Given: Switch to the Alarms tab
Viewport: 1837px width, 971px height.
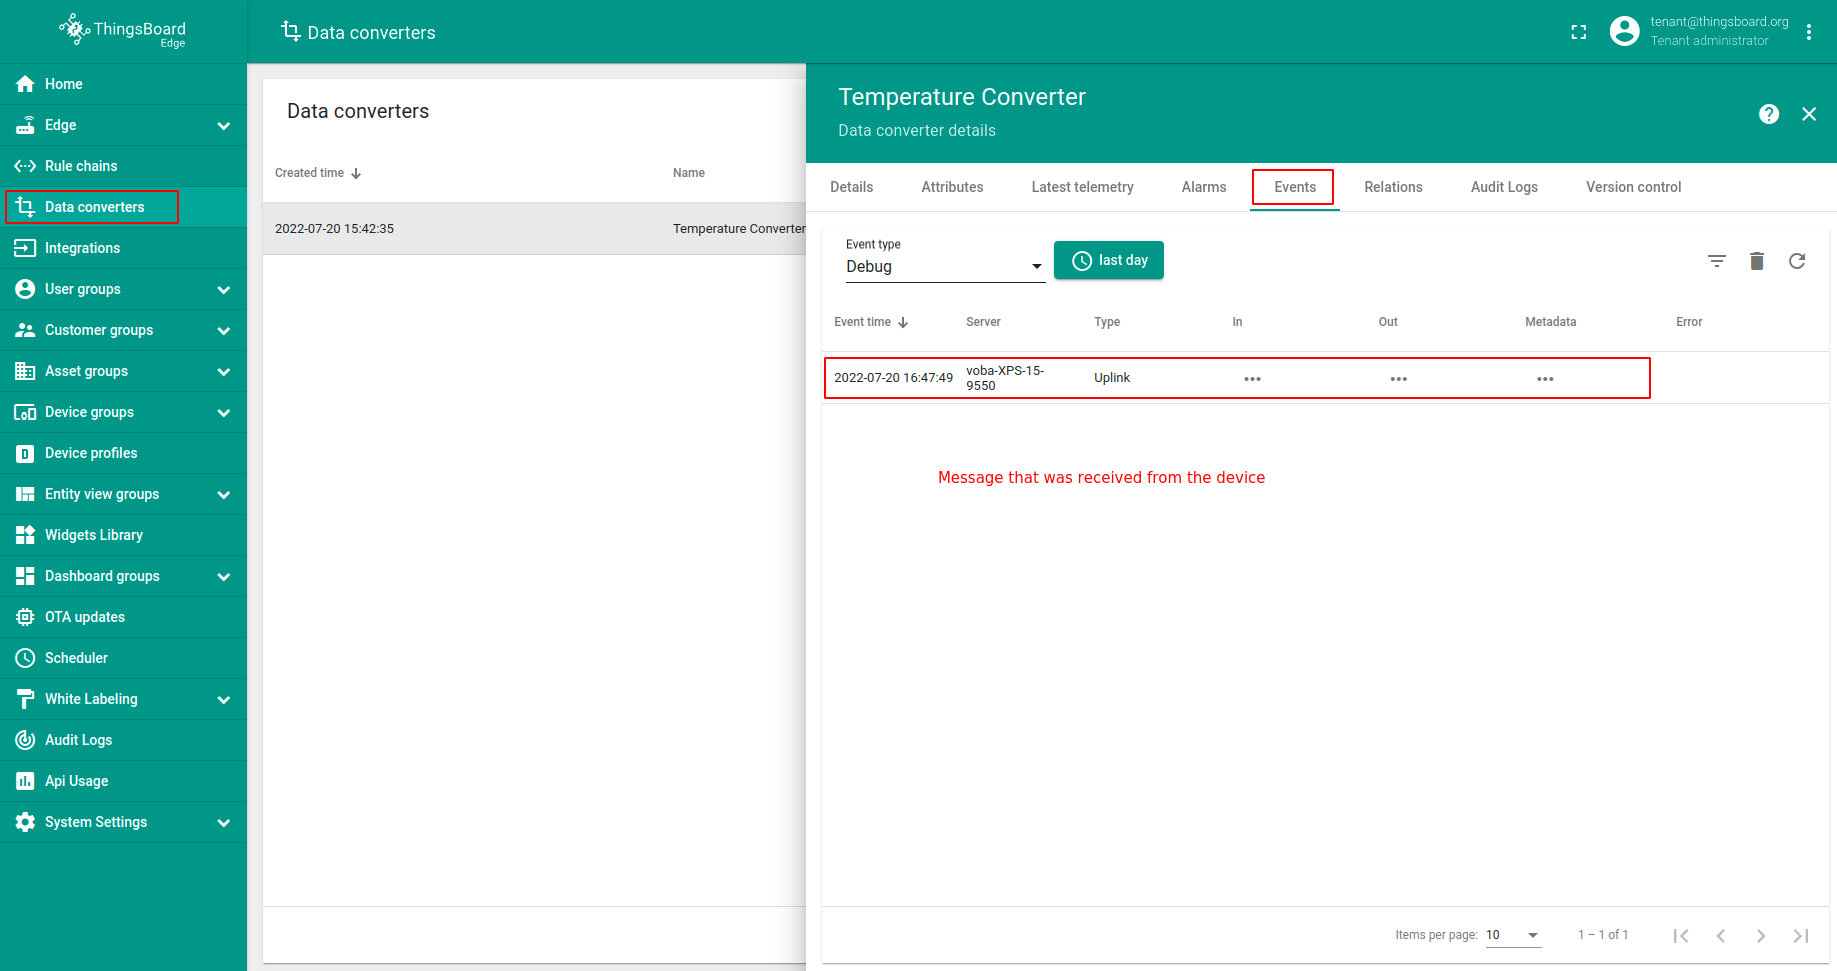Looking at the screenshot, I should coord(1204,187).
